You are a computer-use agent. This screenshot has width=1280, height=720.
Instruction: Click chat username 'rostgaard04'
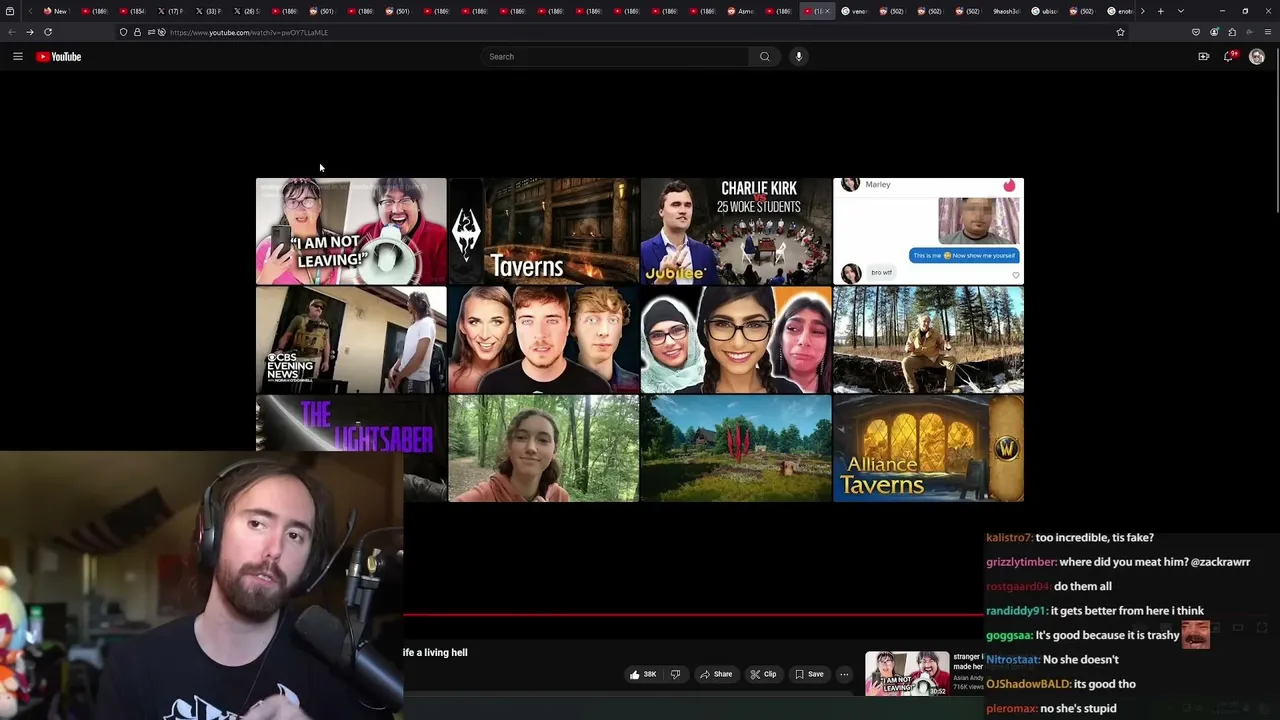(x=1018, y=587)
